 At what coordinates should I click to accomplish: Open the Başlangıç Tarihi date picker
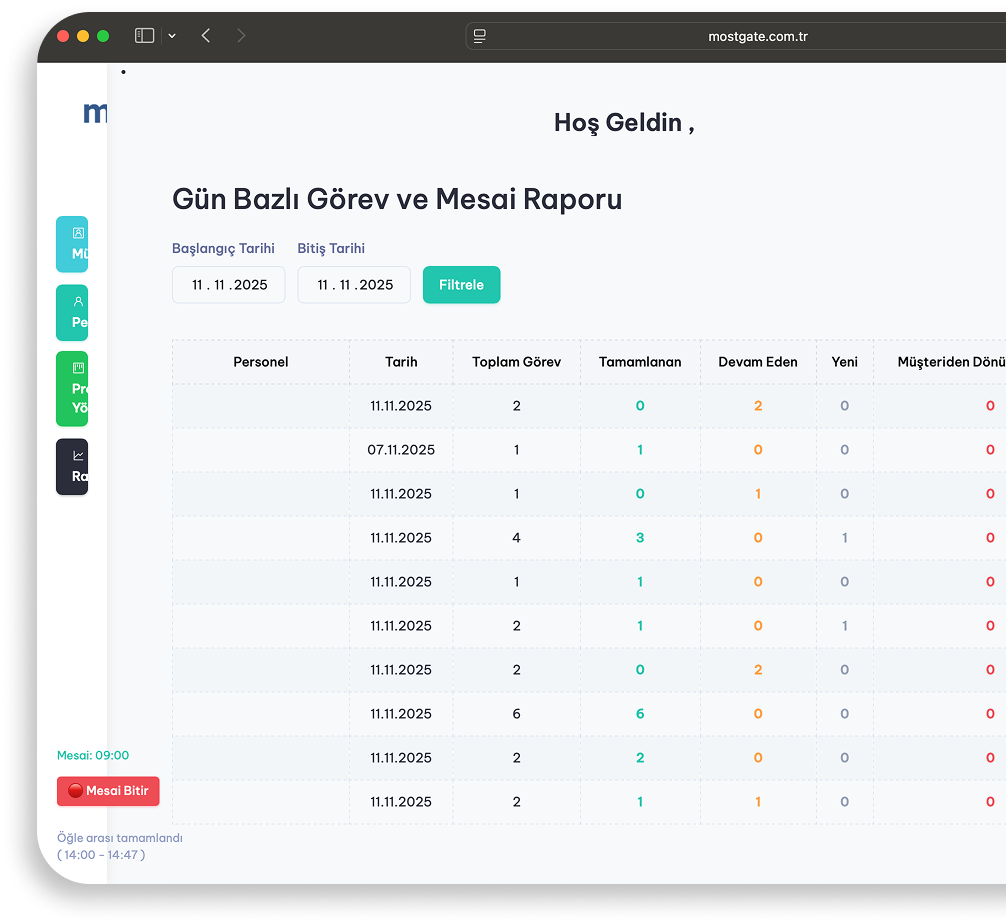229,285
